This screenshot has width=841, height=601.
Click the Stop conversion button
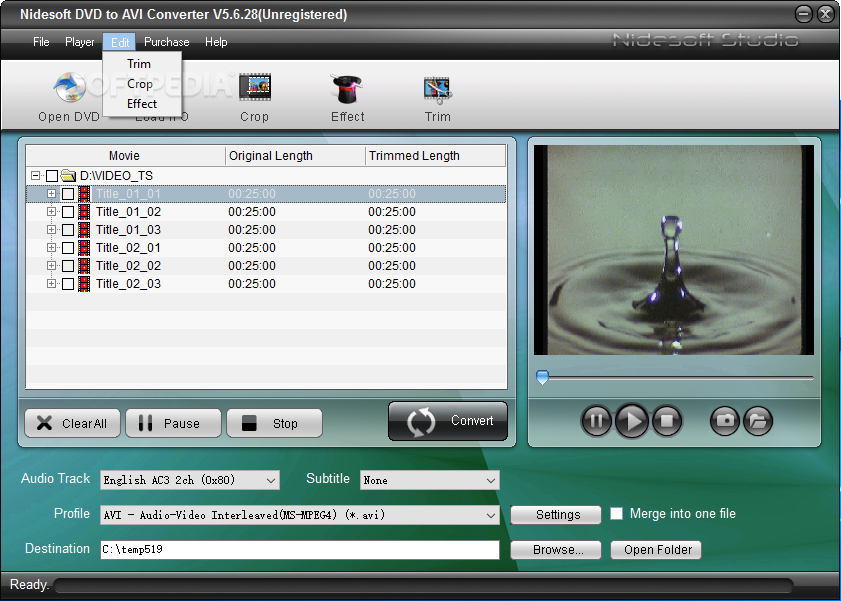(274, 424)
